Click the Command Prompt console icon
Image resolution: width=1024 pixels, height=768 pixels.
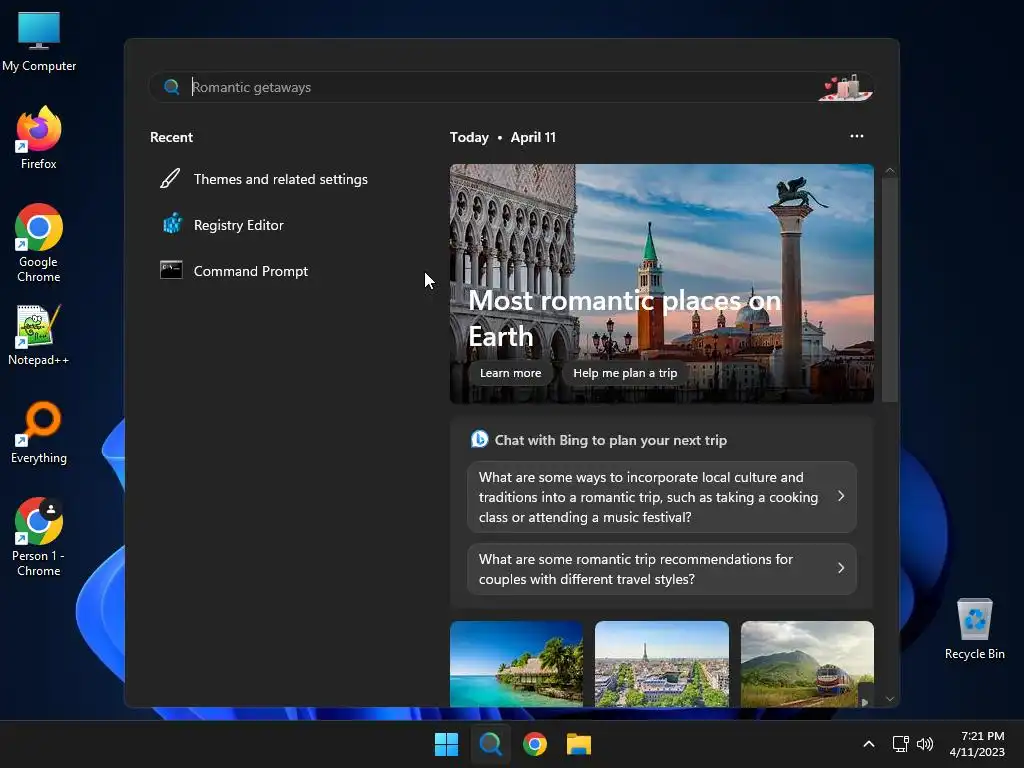click(171, 270)
